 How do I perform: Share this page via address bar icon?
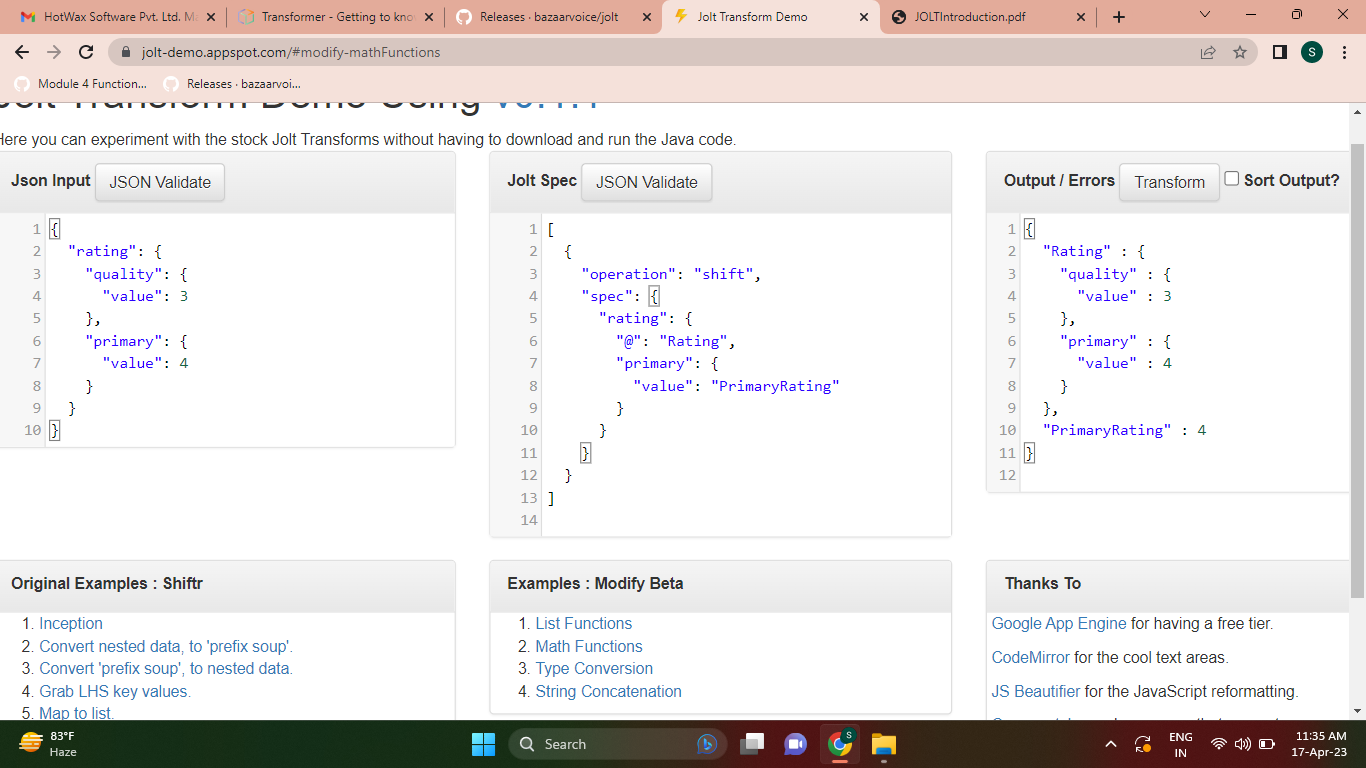click(x=1208, y=52)
